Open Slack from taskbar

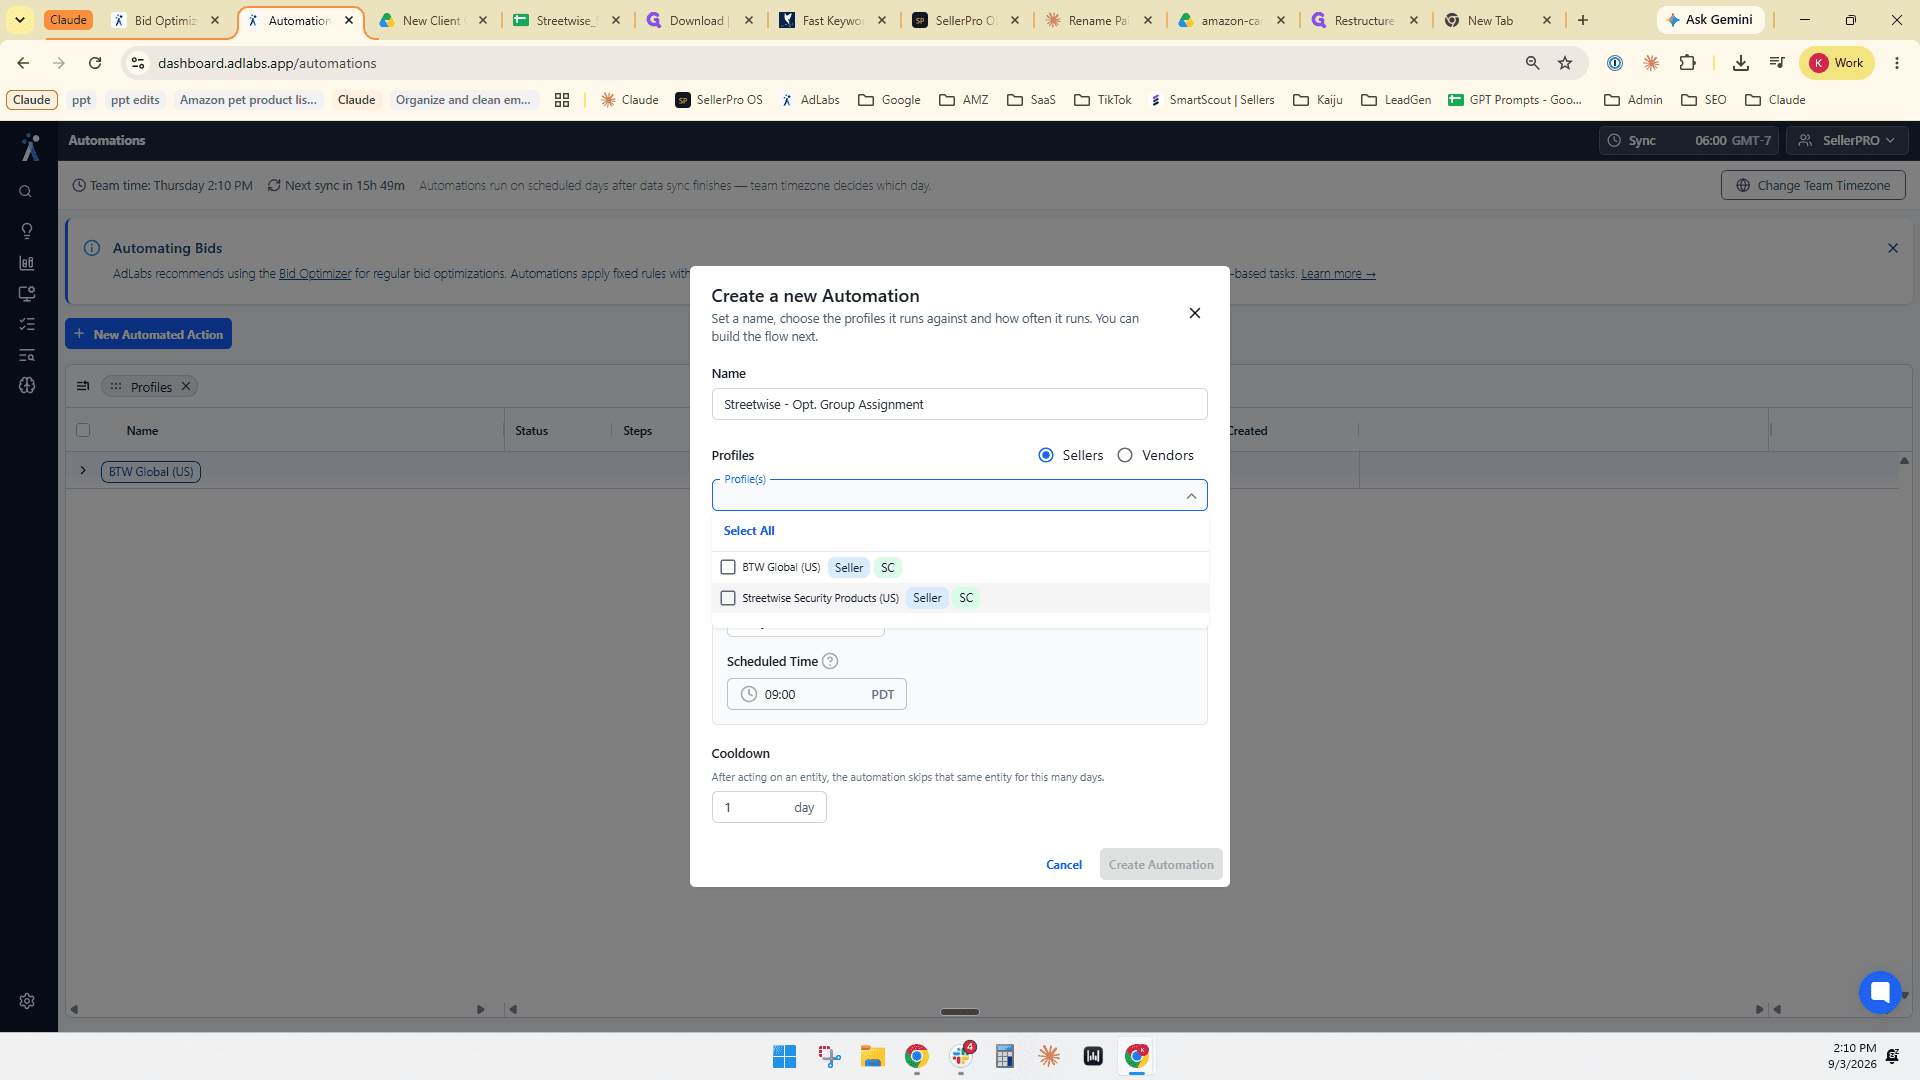962,1056
